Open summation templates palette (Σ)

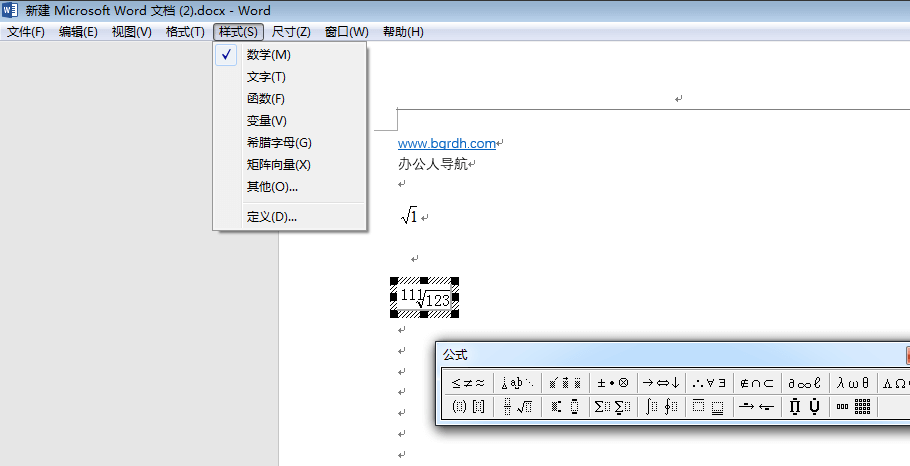613,407
